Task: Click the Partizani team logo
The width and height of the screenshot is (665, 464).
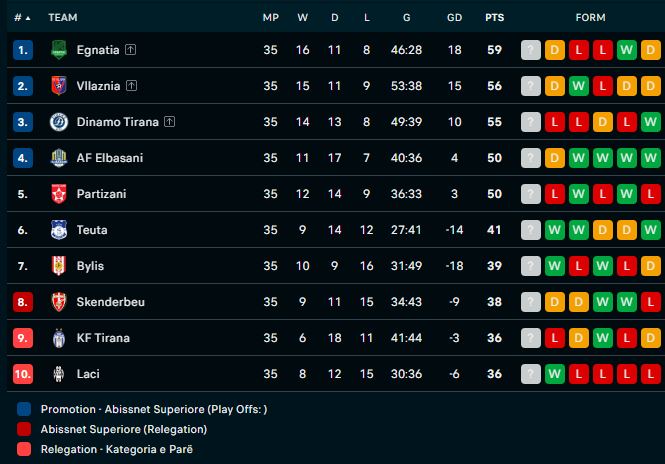Action: click(58, 194)
